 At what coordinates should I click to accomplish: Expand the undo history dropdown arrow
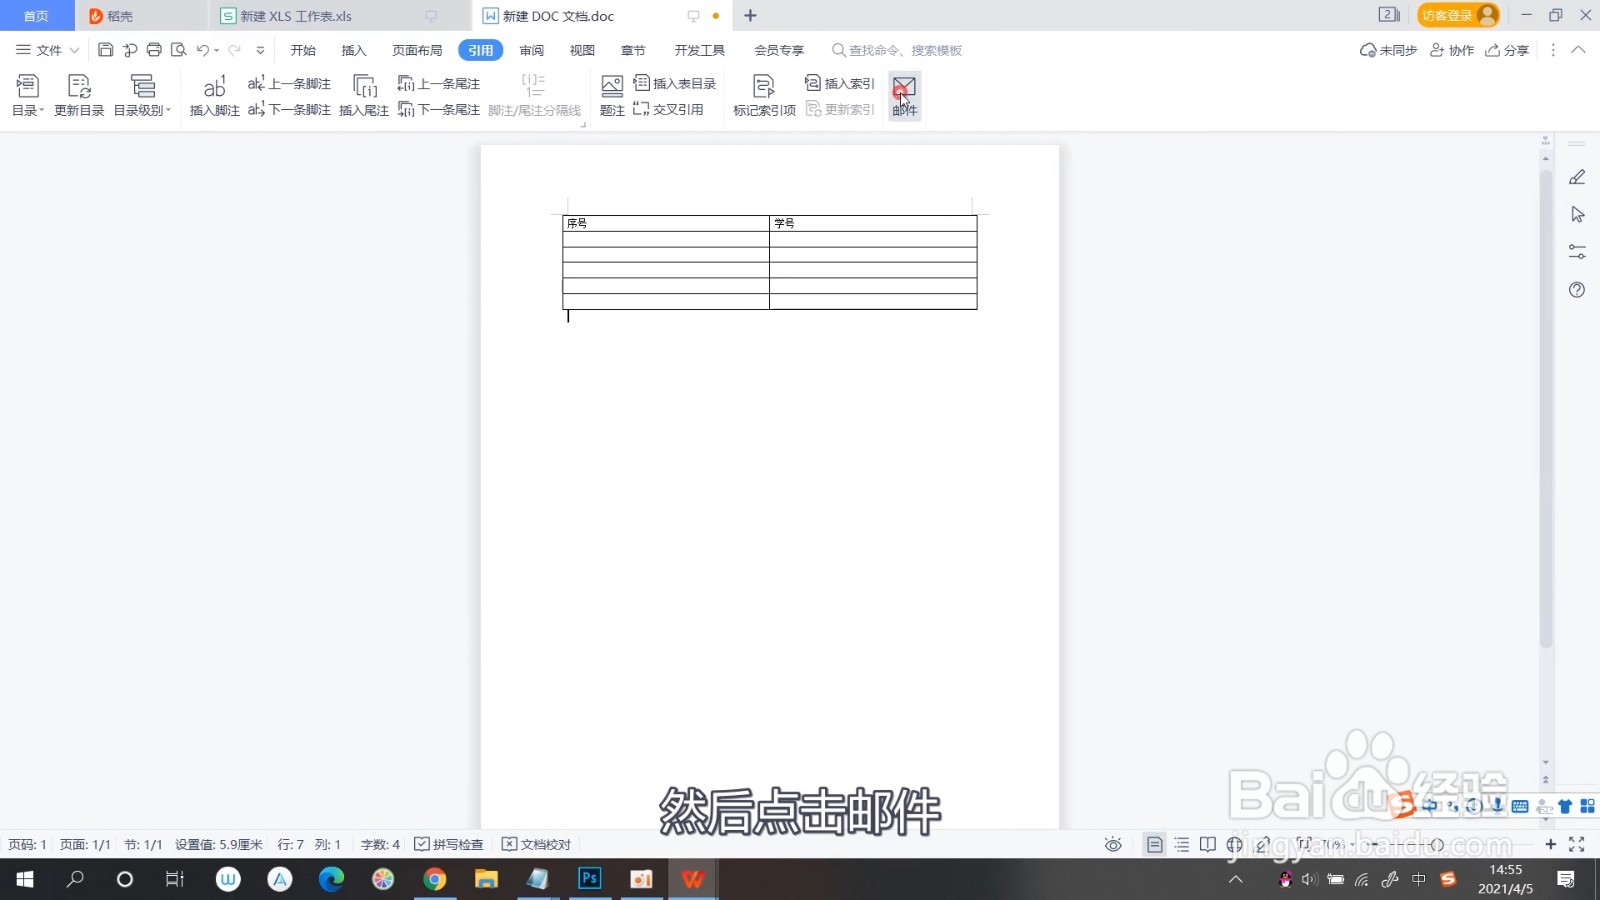(217, 50)
